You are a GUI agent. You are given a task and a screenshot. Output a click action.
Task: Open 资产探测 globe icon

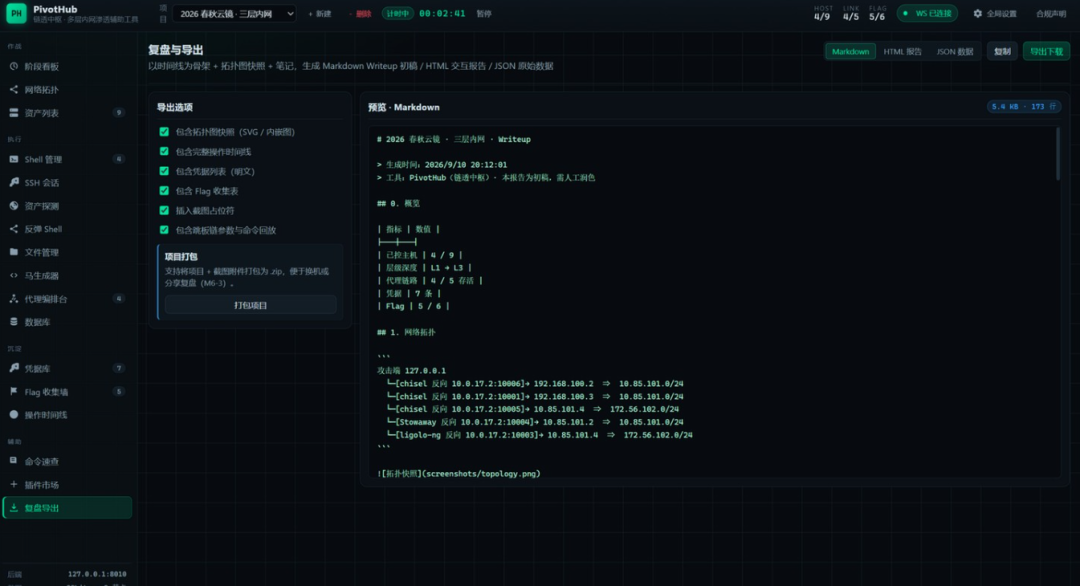click(14, 206)
